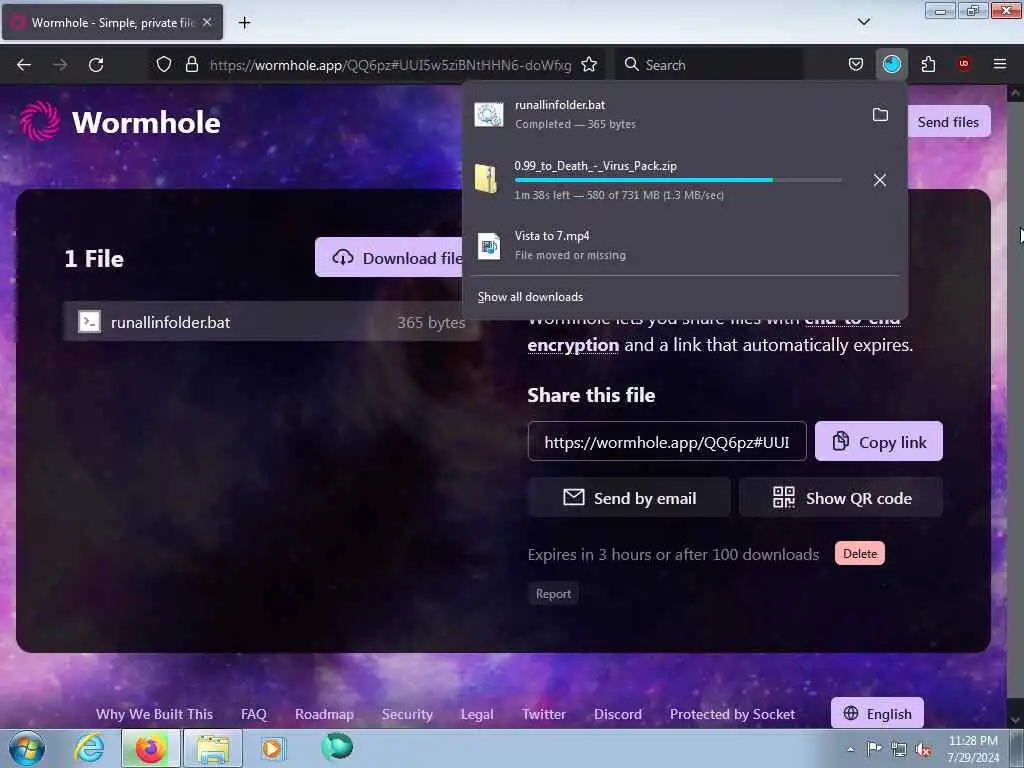Viewport: 1024px width, 768px height.
Task: Open the Windows Start menu
Action: [x=27, y=748]
